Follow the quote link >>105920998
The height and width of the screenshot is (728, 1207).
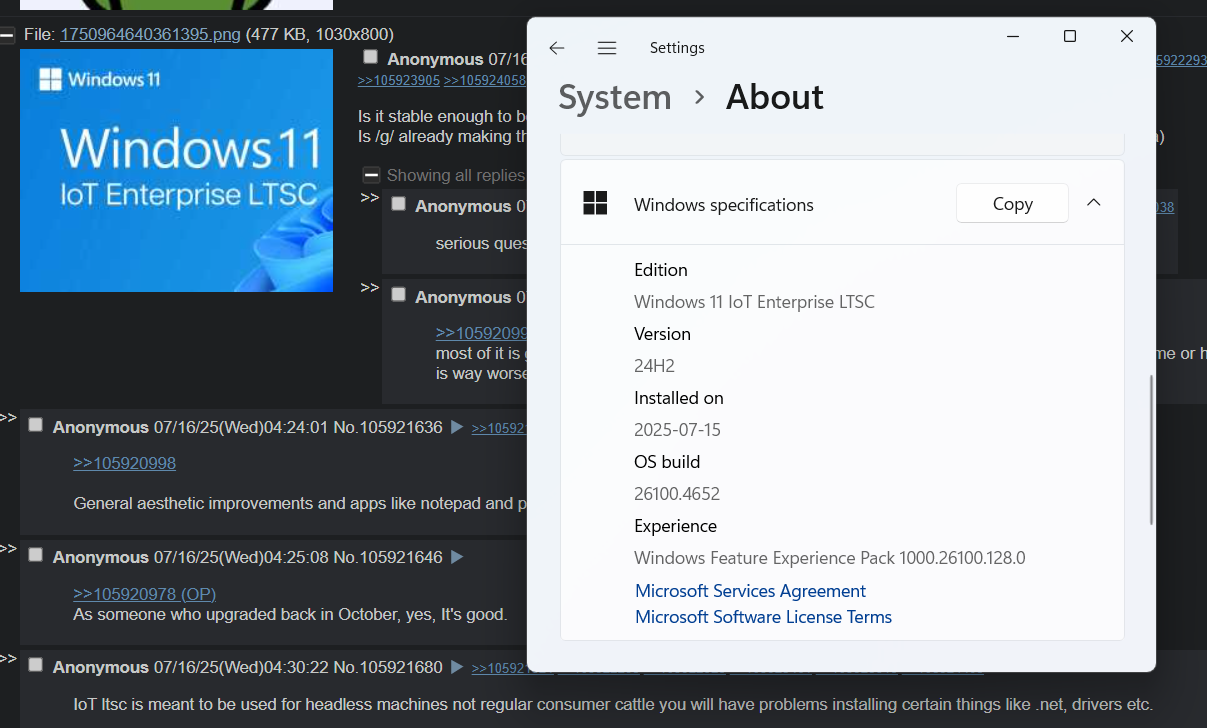pos(125,463)
